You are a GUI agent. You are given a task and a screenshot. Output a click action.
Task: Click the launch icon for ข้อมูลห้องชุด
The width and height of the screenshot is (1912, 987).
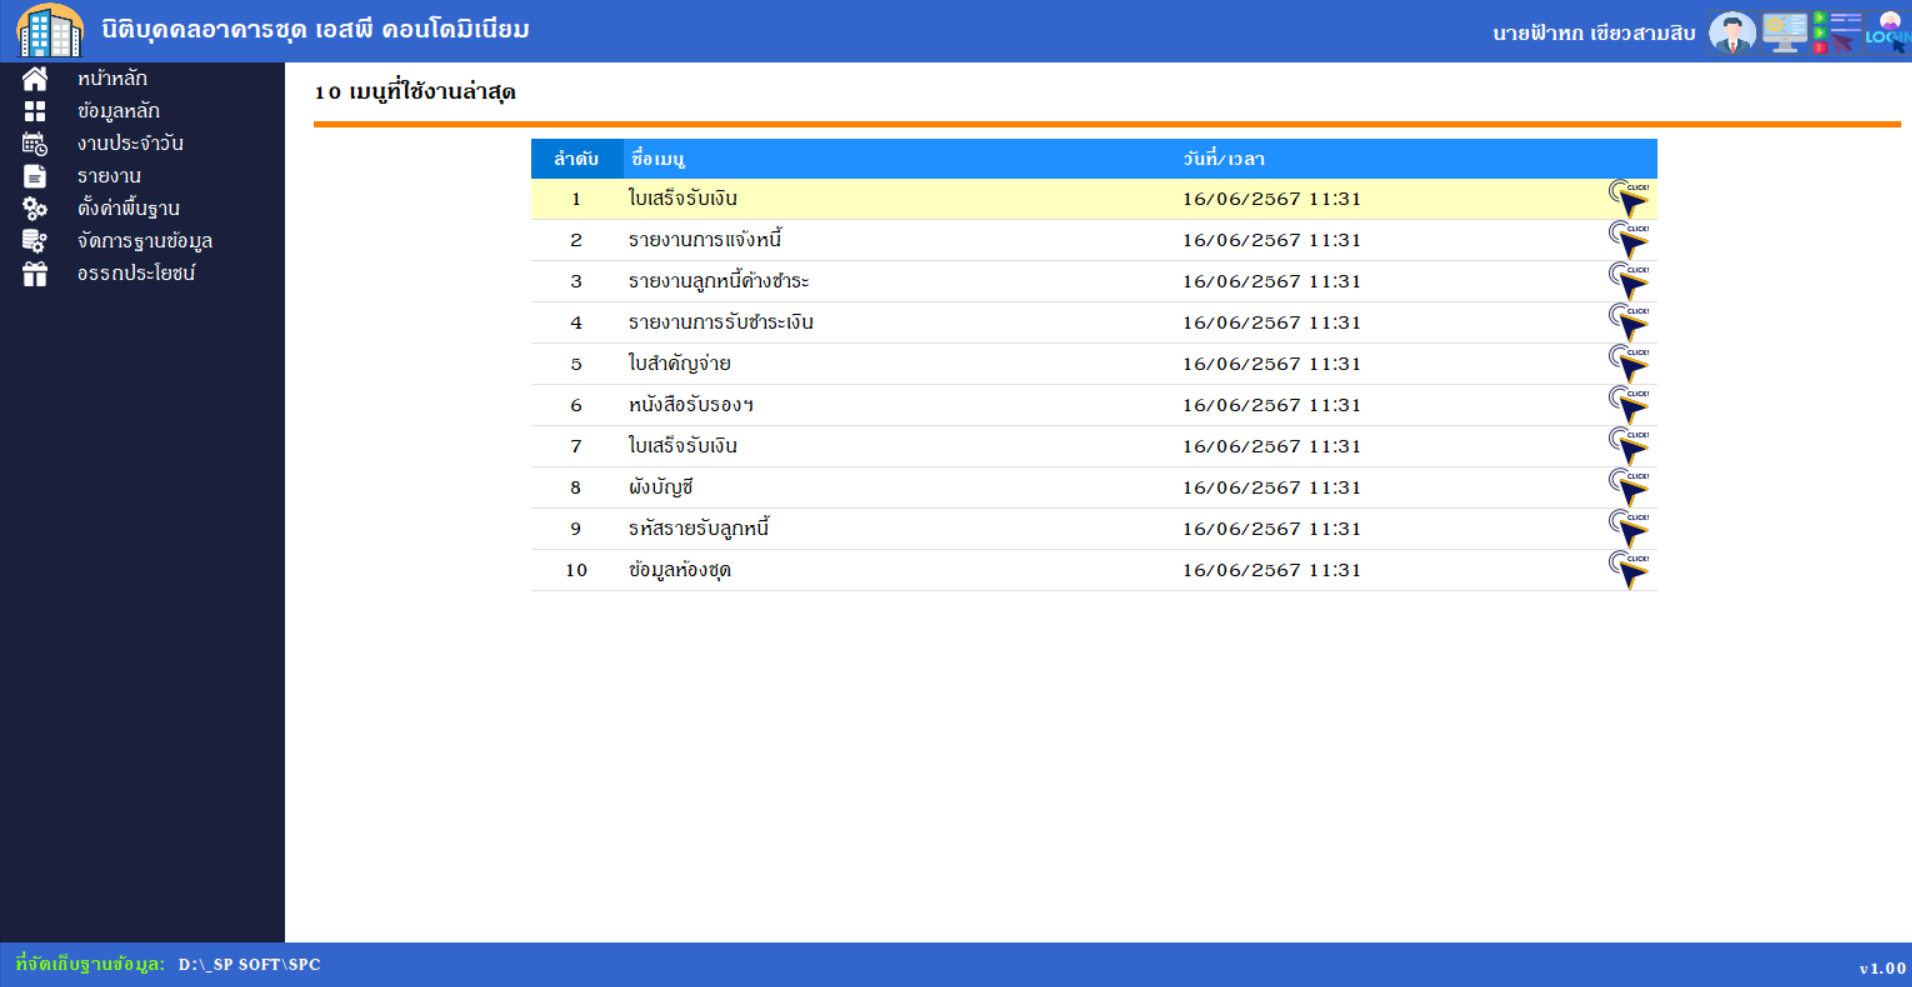1629,570
